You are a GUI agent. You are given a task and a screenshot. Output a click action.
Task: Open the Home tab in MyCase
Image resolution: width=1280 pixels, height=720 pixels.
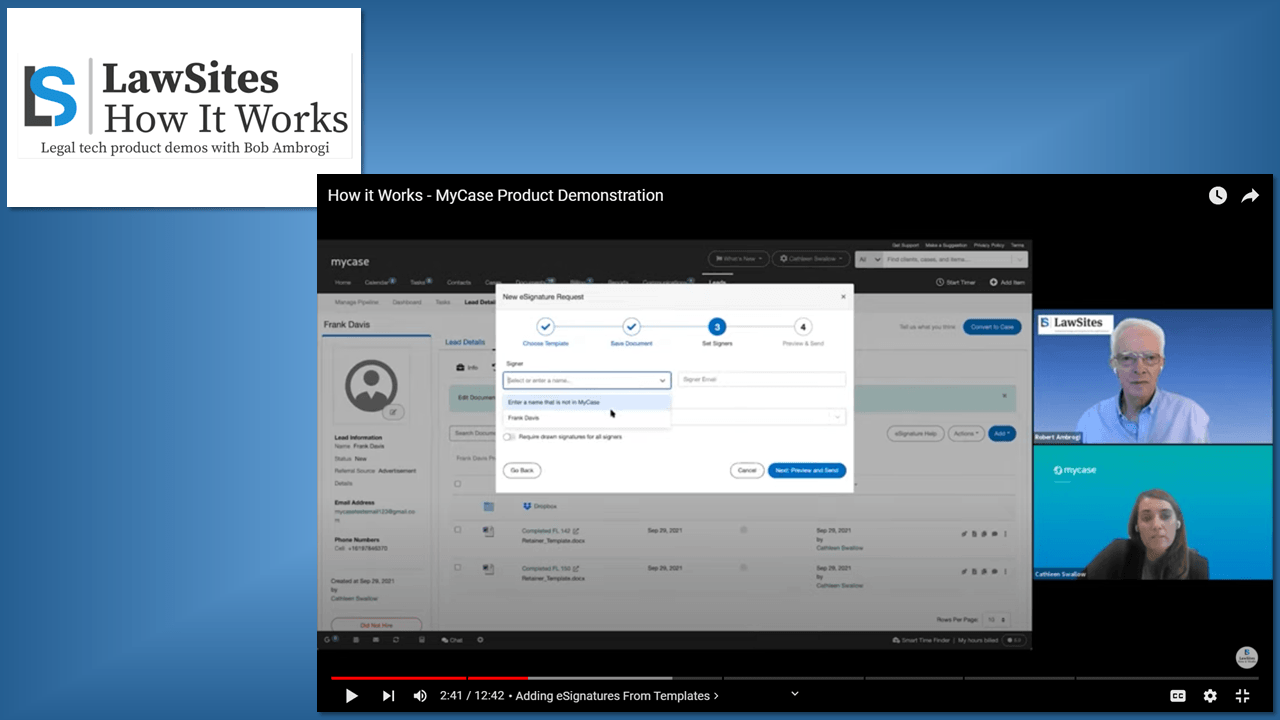tap(343, 283)
